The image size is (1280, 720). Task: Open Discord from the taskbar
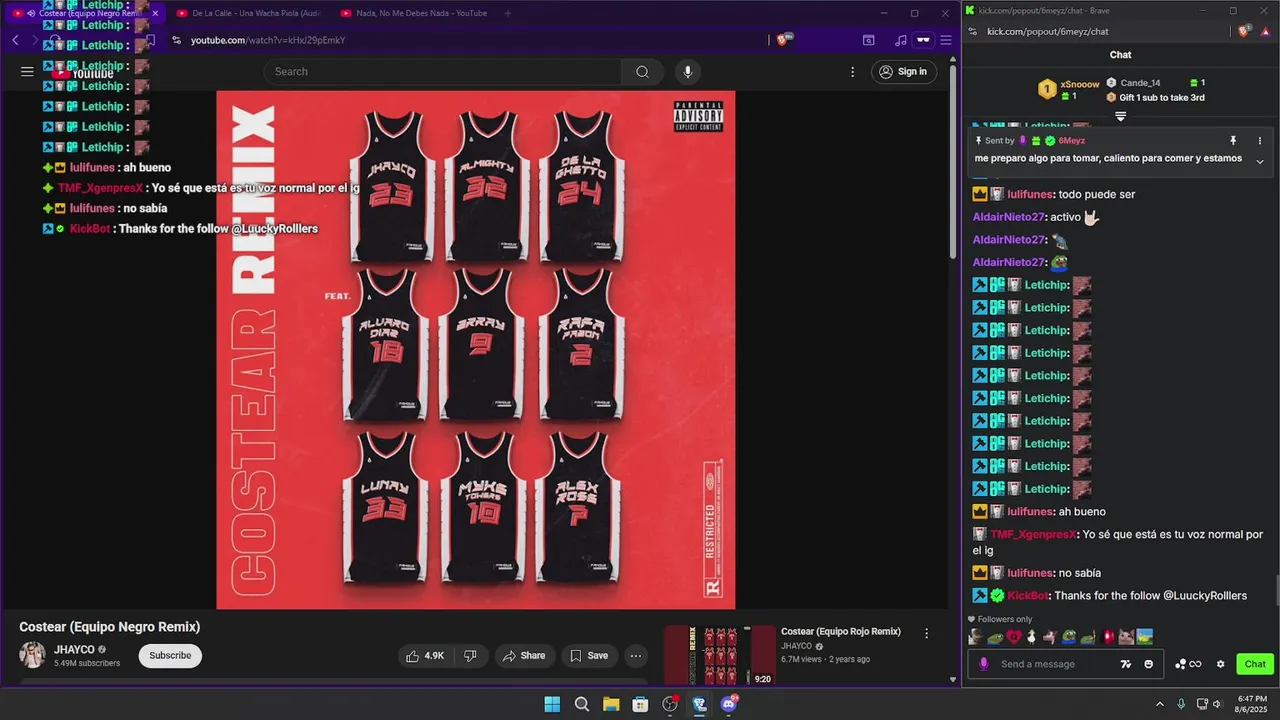pyautogui.click(x=729, y=704)
